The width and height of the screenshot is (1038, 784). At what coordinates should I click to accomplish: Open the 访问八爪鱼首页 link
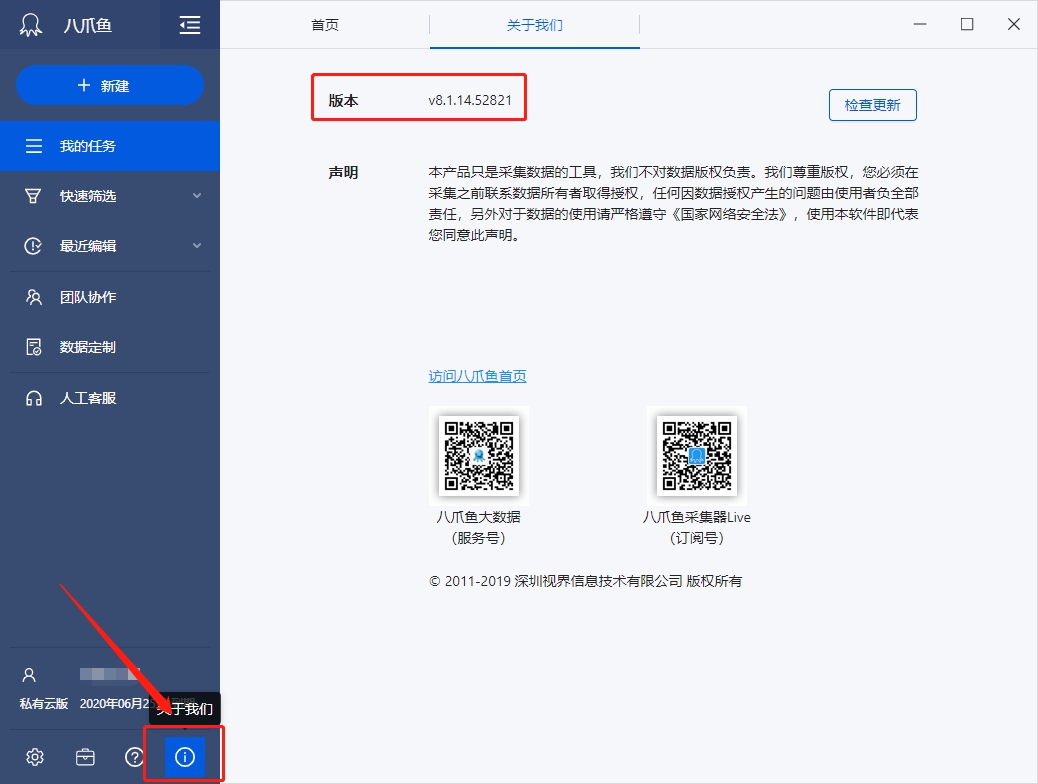click(477, 376)
